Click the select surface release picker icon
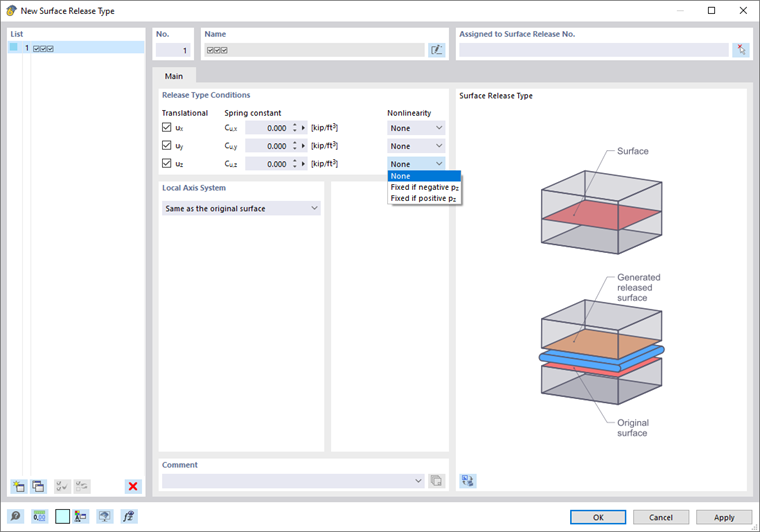The height and width of the screenshot is (532, 760). click(x=741, y=50)
